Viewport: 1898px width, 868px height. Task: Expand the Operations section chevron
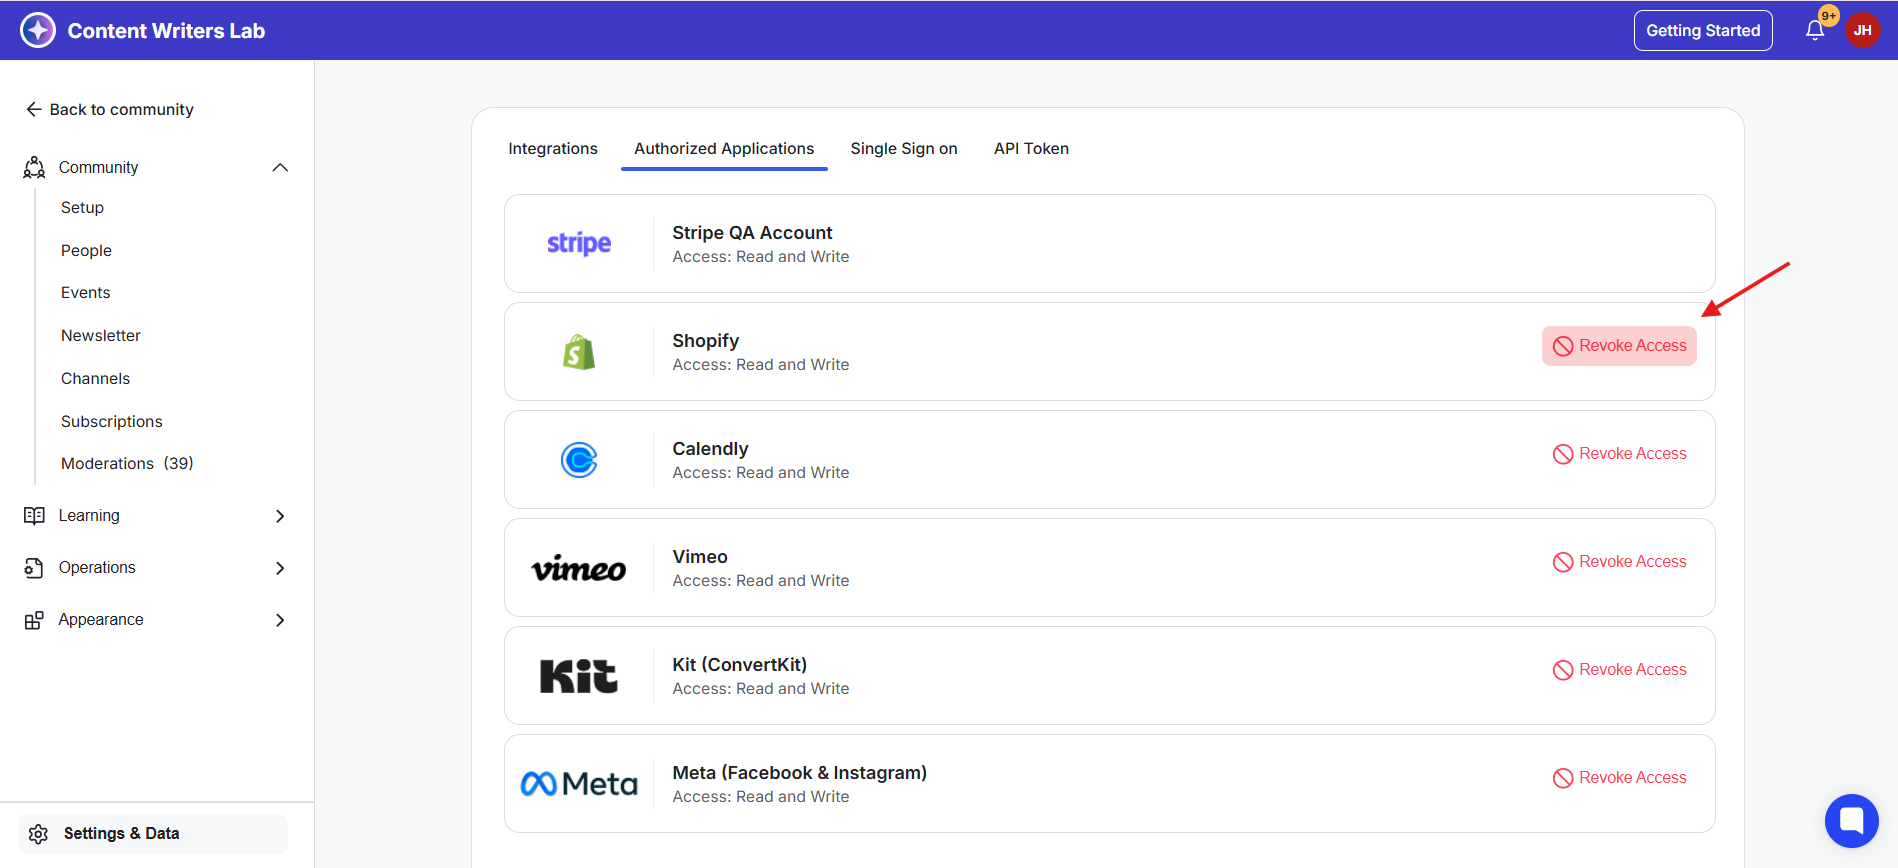pos(280,568)
